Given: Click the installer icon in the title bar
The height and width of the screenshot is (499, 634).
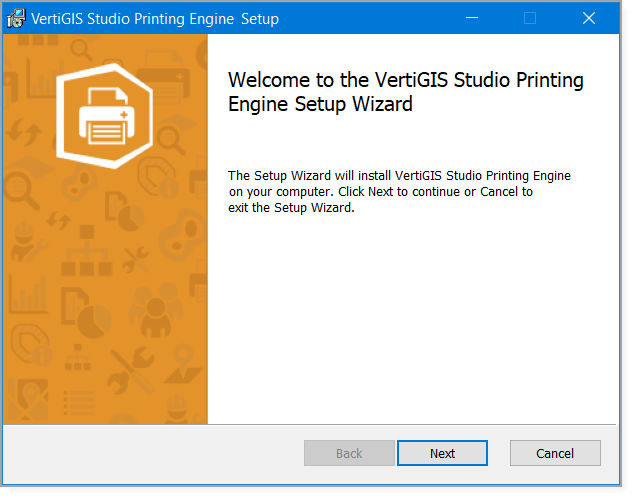Looking at the screenshot, I should (16, 19).
